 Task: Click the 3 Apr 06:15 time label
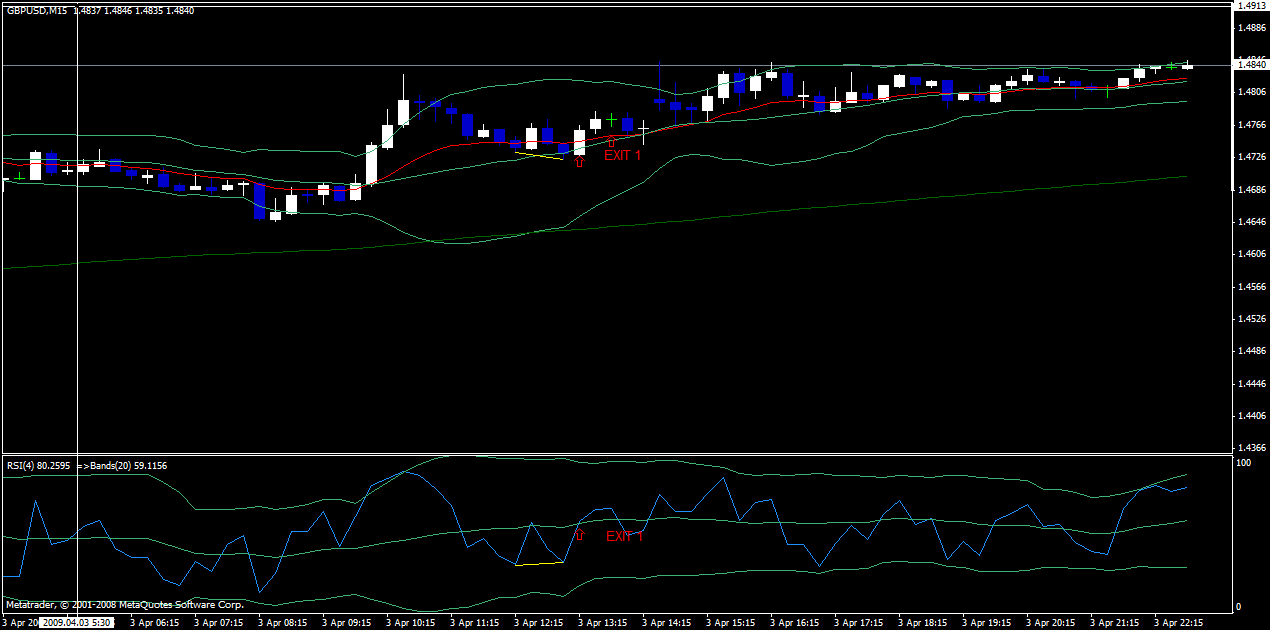155,622
